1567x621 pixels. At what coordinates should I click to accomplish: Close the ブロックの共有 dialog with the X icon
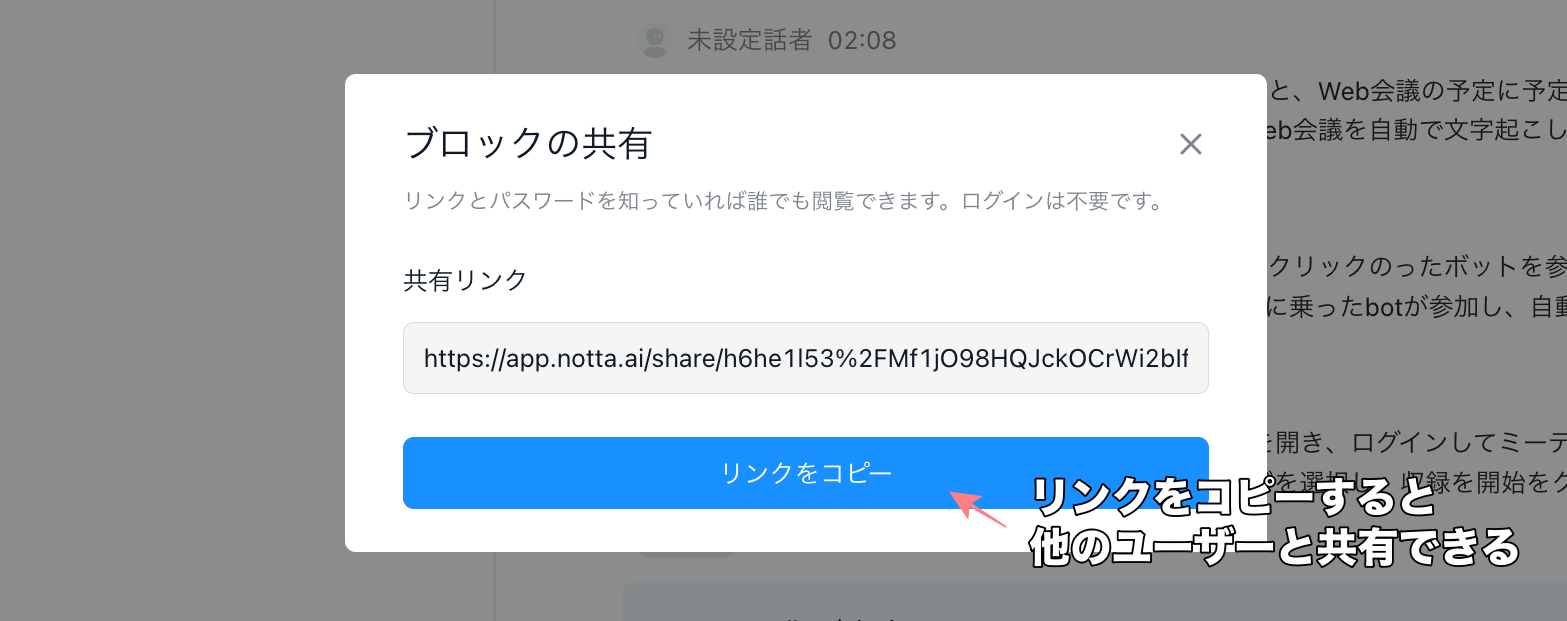(1190, 145)
